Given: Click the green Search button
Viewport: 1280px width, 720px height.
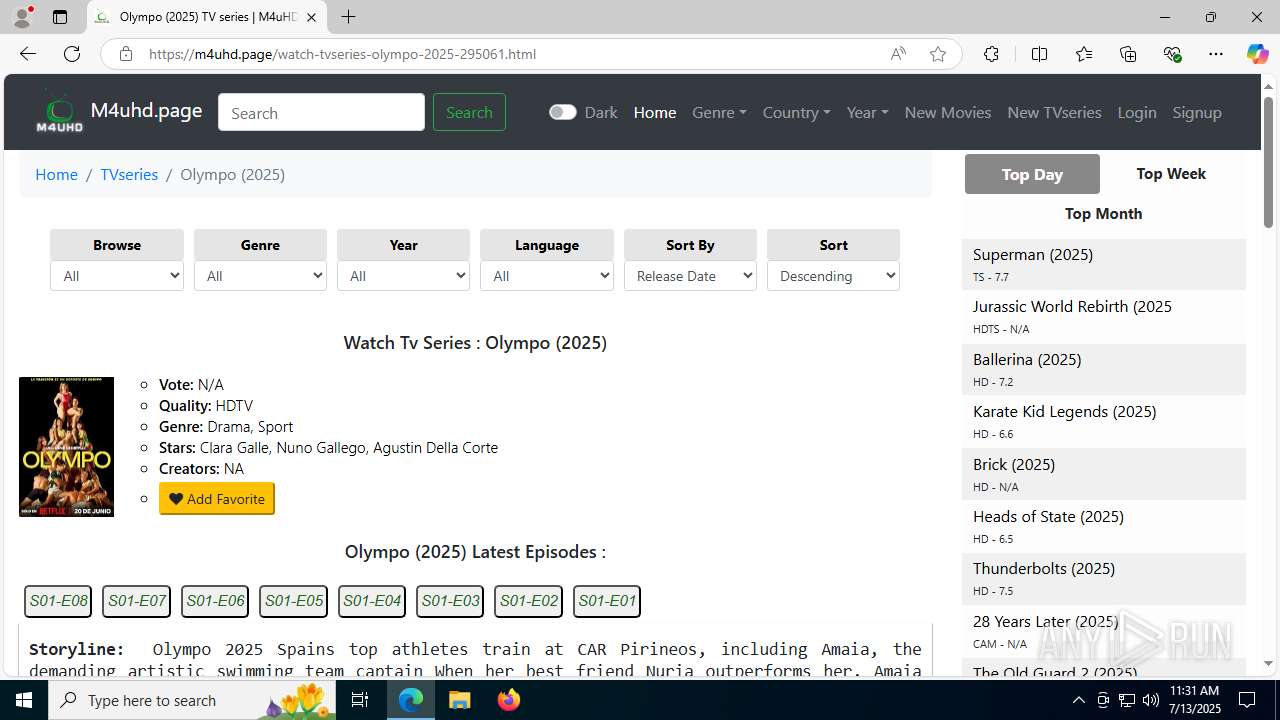Looking at the screenshot, I should point(469,112).
